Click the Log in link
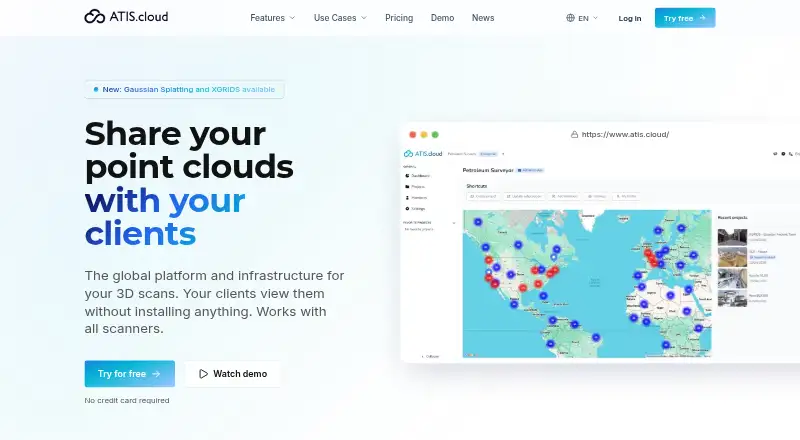800x440 pixels. [x=630, y=18]
